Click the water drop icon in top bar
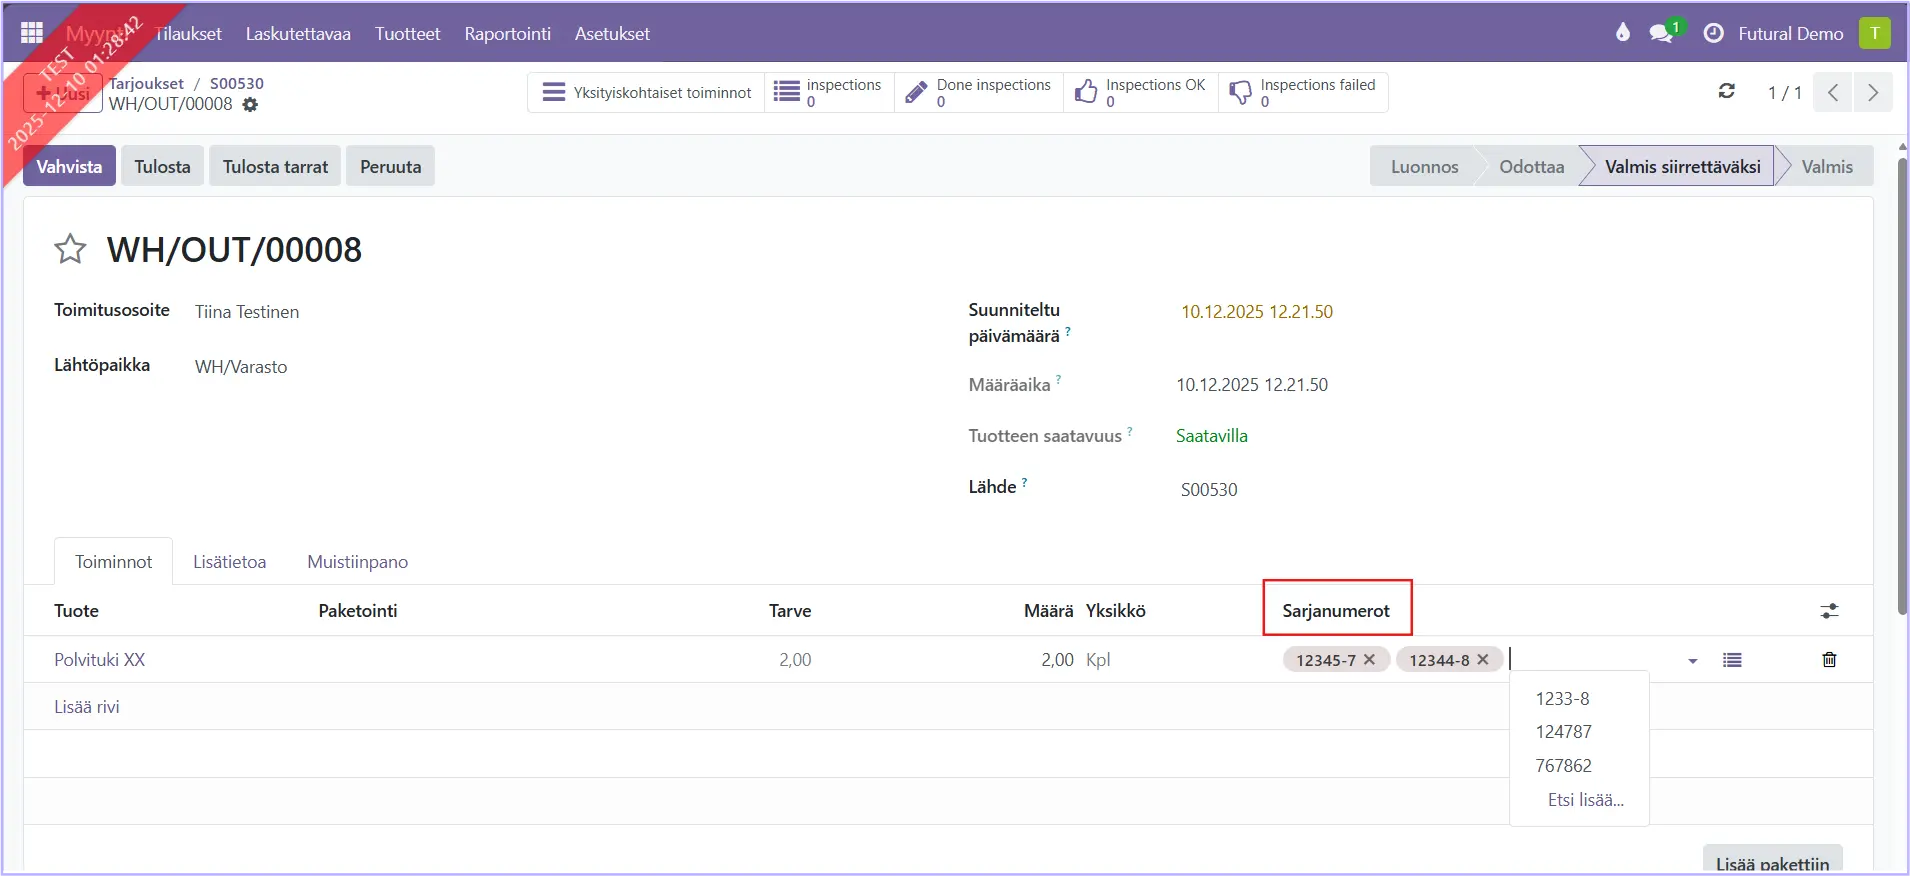1910x876 pixels. click(1622, 33)
